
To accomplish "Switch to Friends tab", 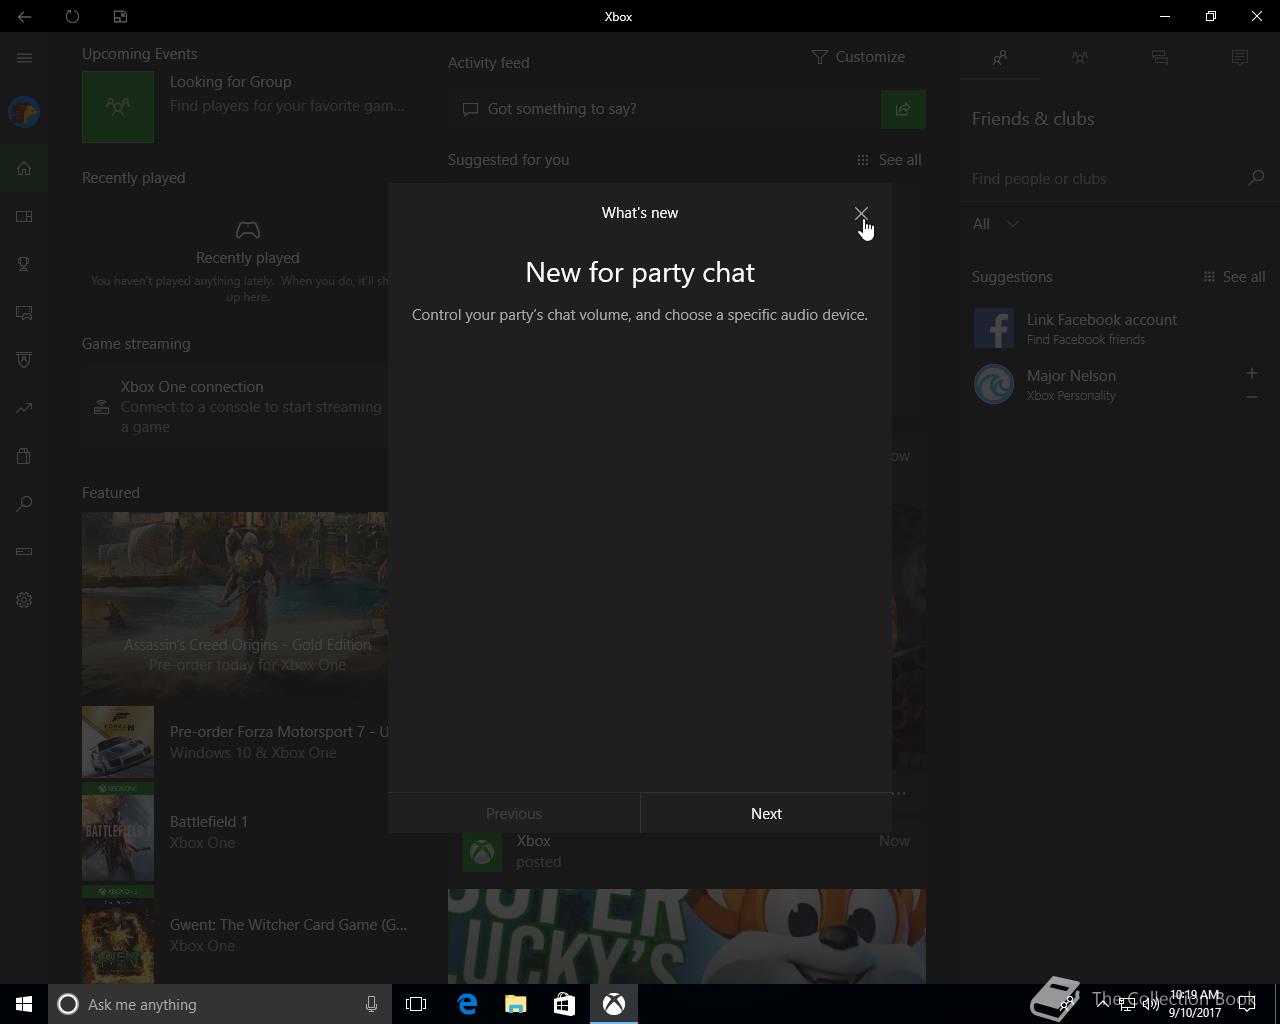I will point(1000,58).
